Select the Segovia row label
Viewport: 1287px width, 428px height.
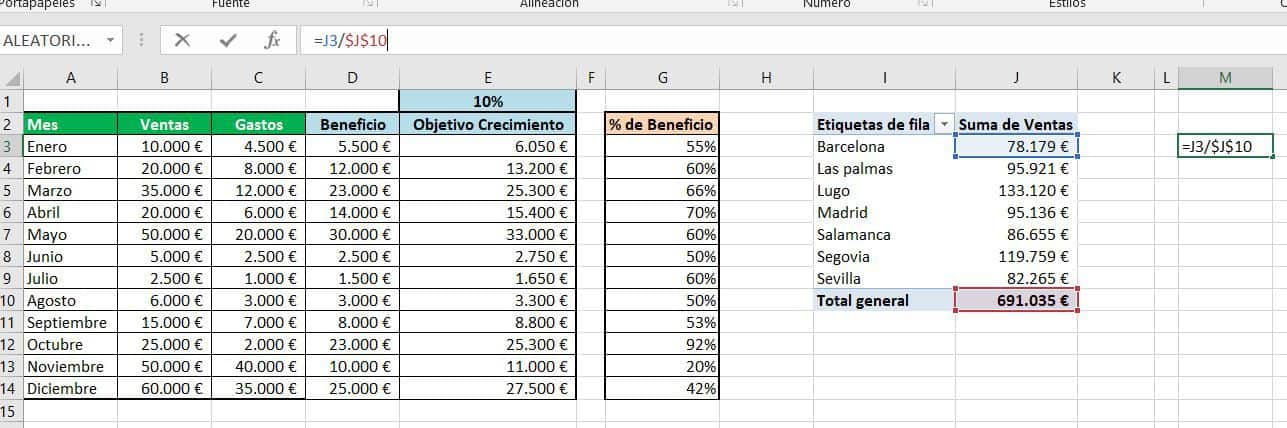(885, 256)
